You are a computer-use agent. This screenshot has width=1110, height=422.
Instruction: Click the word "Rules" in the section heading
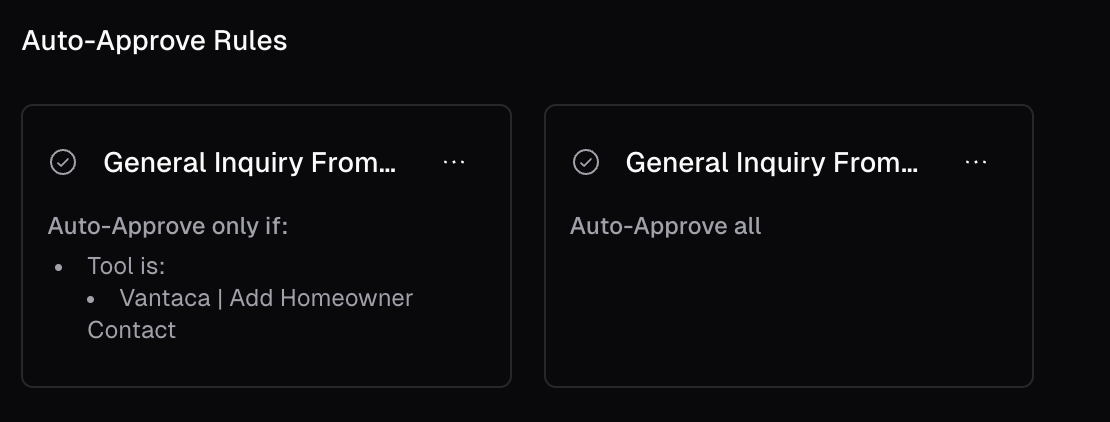click(x=255, y=41)
